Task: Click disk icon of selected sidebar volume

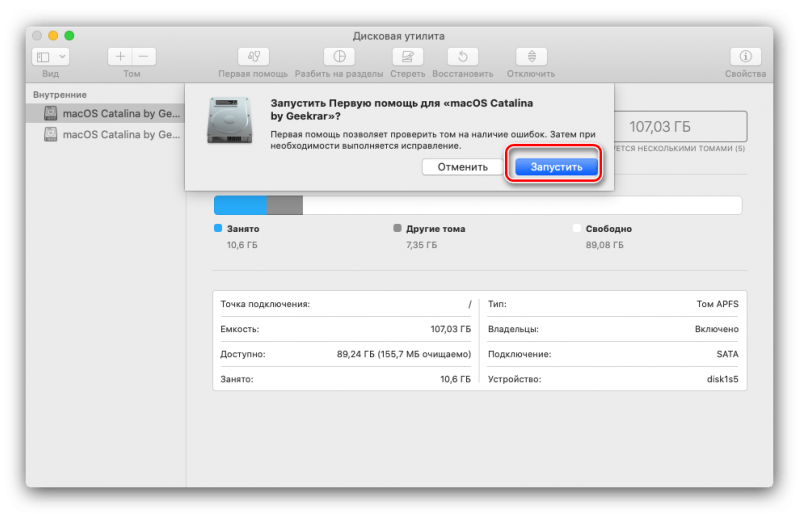Action: click(x=51, y=113)
